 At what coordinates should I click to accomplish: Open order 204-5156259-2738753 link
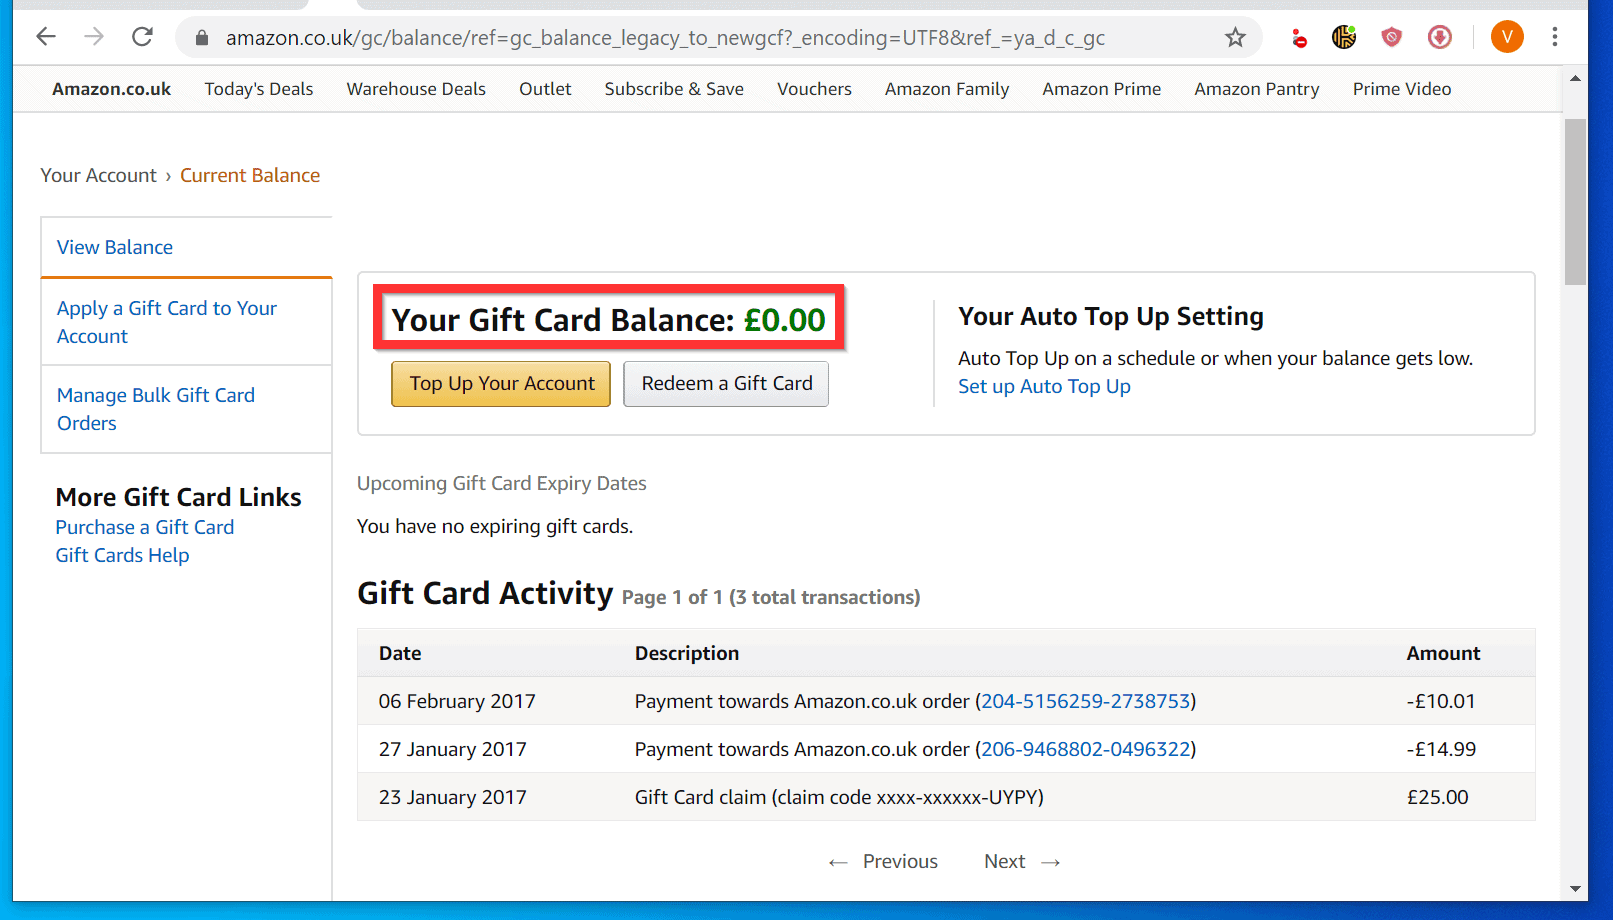pos(1086,701)
